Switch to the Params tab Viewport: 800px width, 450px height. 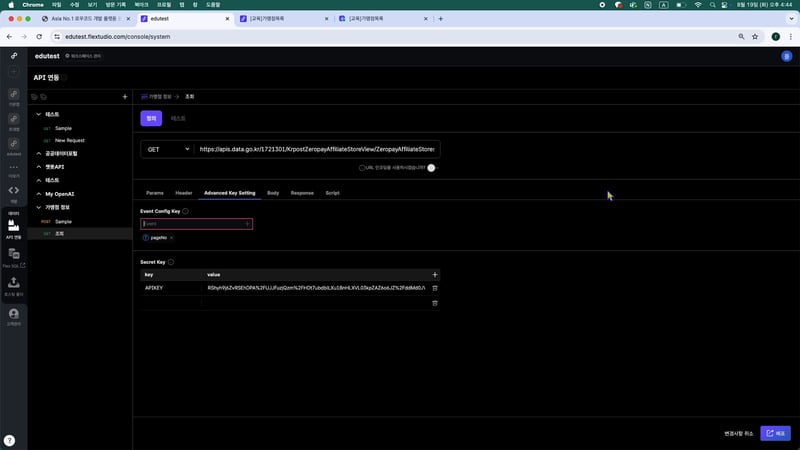coord(155,192)
